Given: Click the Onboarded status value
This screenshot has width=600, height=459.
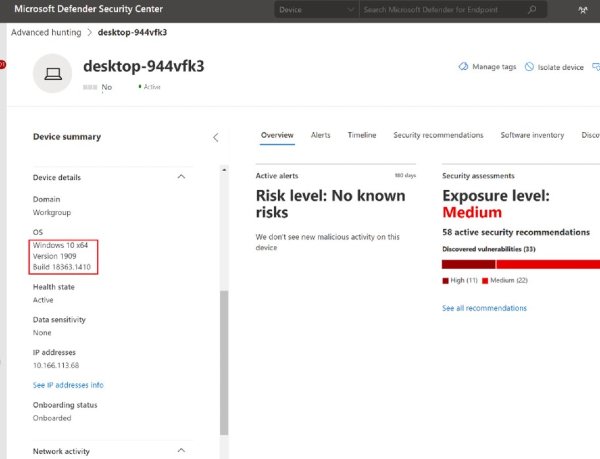Looking at the screenshot, I should [x=52, y=418].
